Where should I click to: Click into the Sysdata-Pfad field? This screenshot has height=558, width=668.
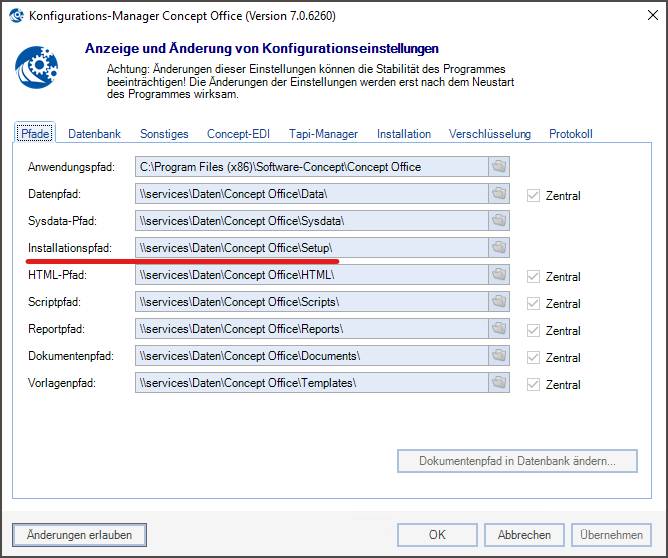tap(311, 221)
